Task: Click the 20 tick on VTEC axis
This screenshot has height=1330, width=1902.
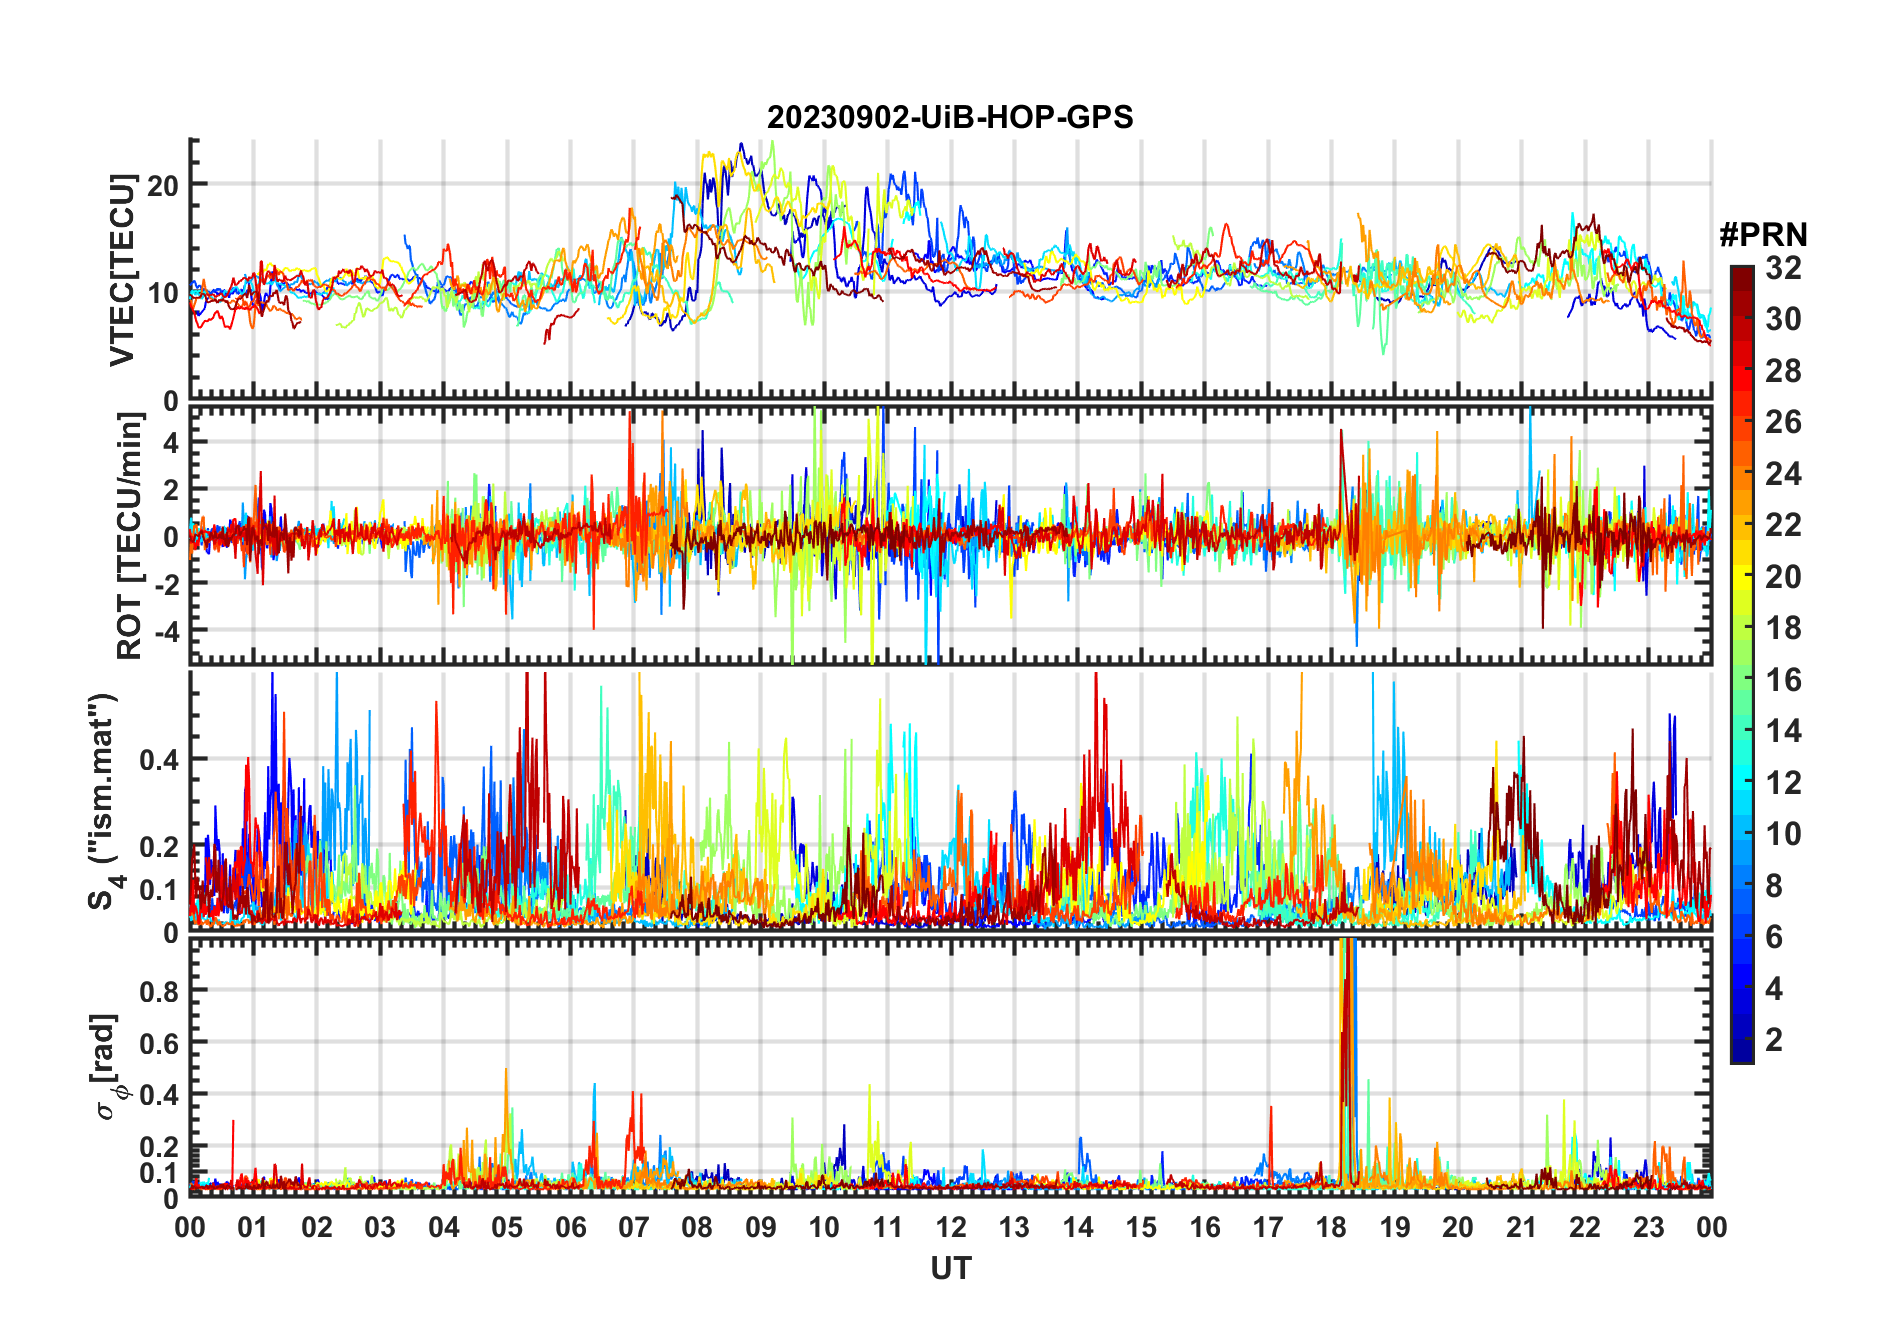Action: click(163, 184)
